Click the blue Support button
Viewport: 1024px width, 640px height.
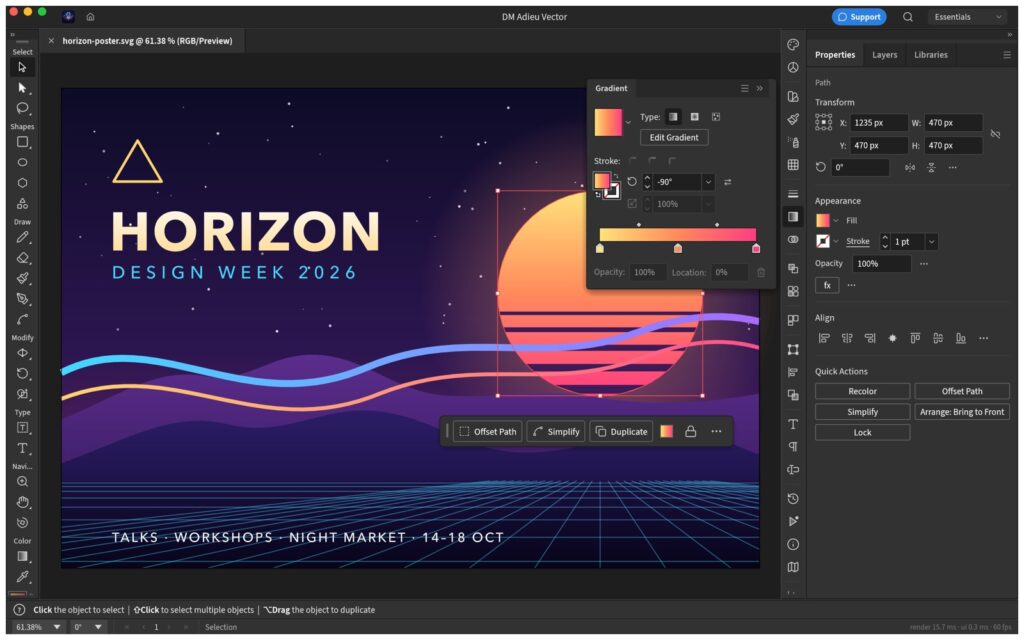point(859,17)
